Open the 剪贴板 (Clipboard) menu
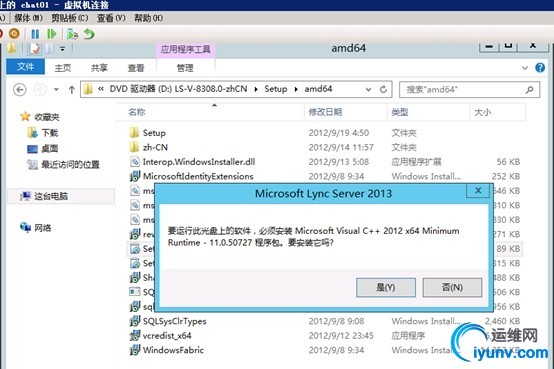 point(70,18)
